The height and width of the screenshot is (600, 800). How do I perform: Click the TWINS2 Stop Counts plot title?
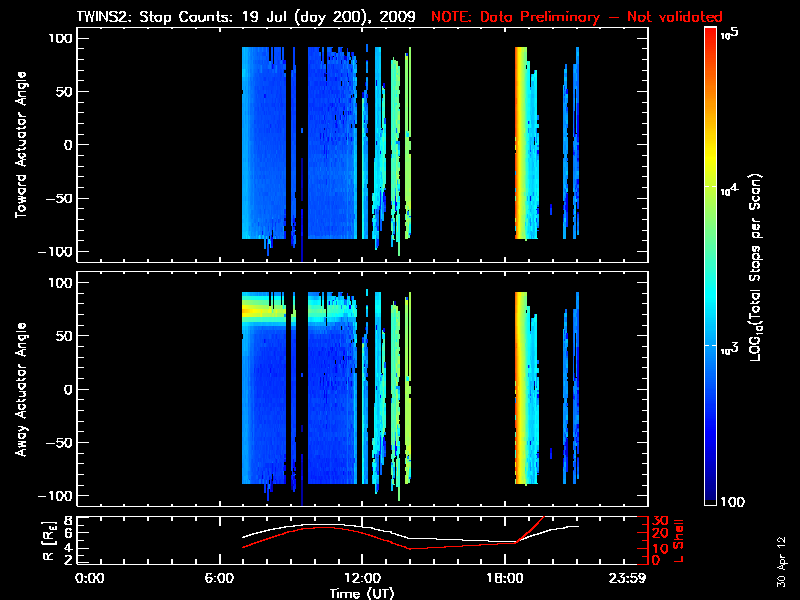[x=245, y=17]
